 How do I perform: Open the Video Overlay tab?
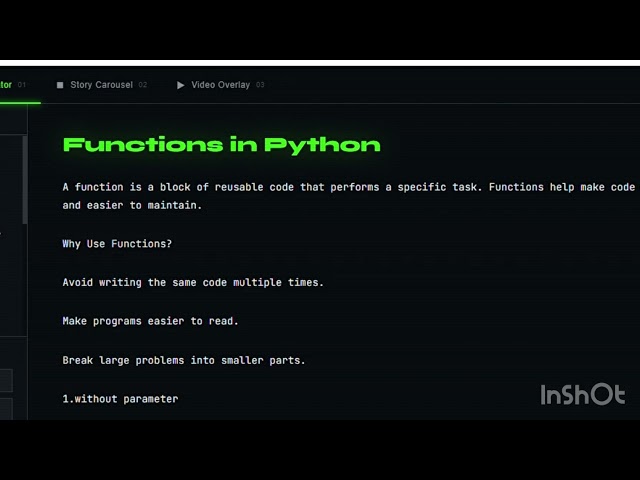point(221,85)
